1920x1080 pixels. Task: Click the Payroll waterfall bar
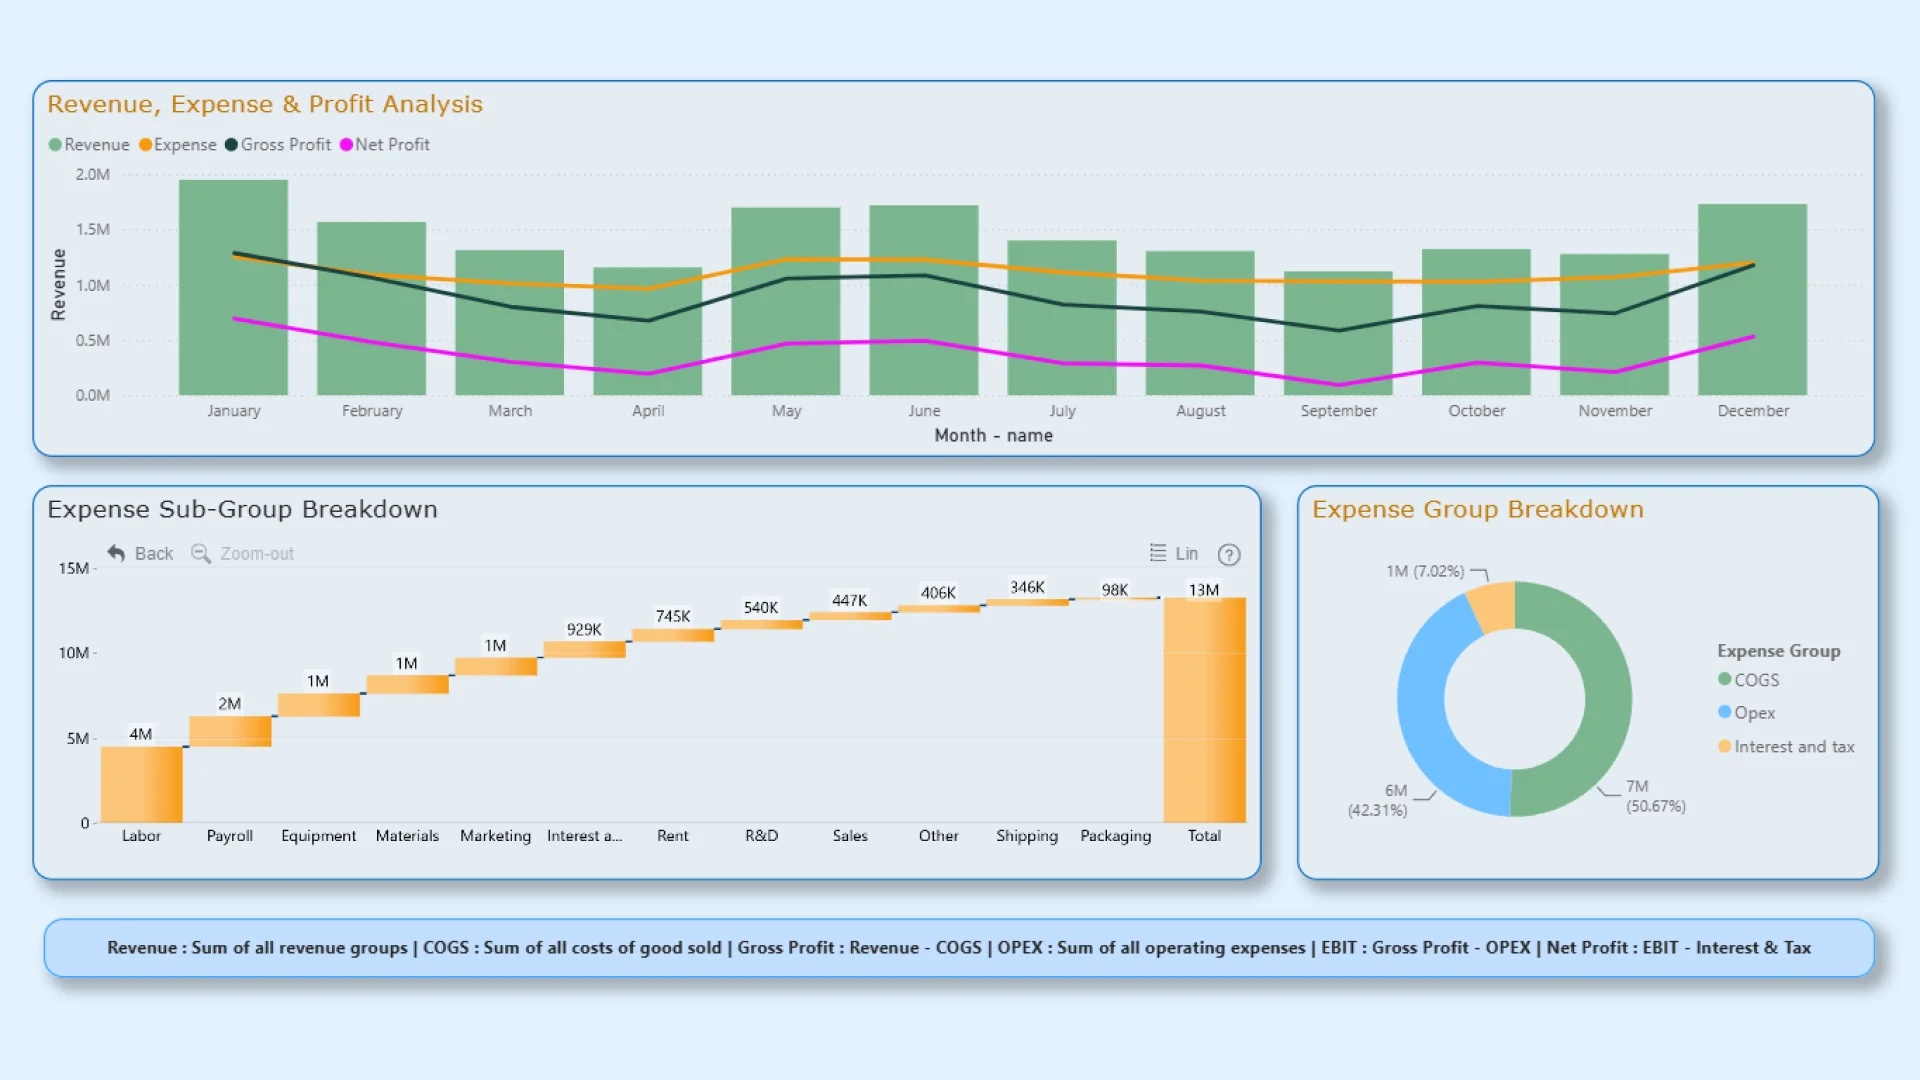230,731
